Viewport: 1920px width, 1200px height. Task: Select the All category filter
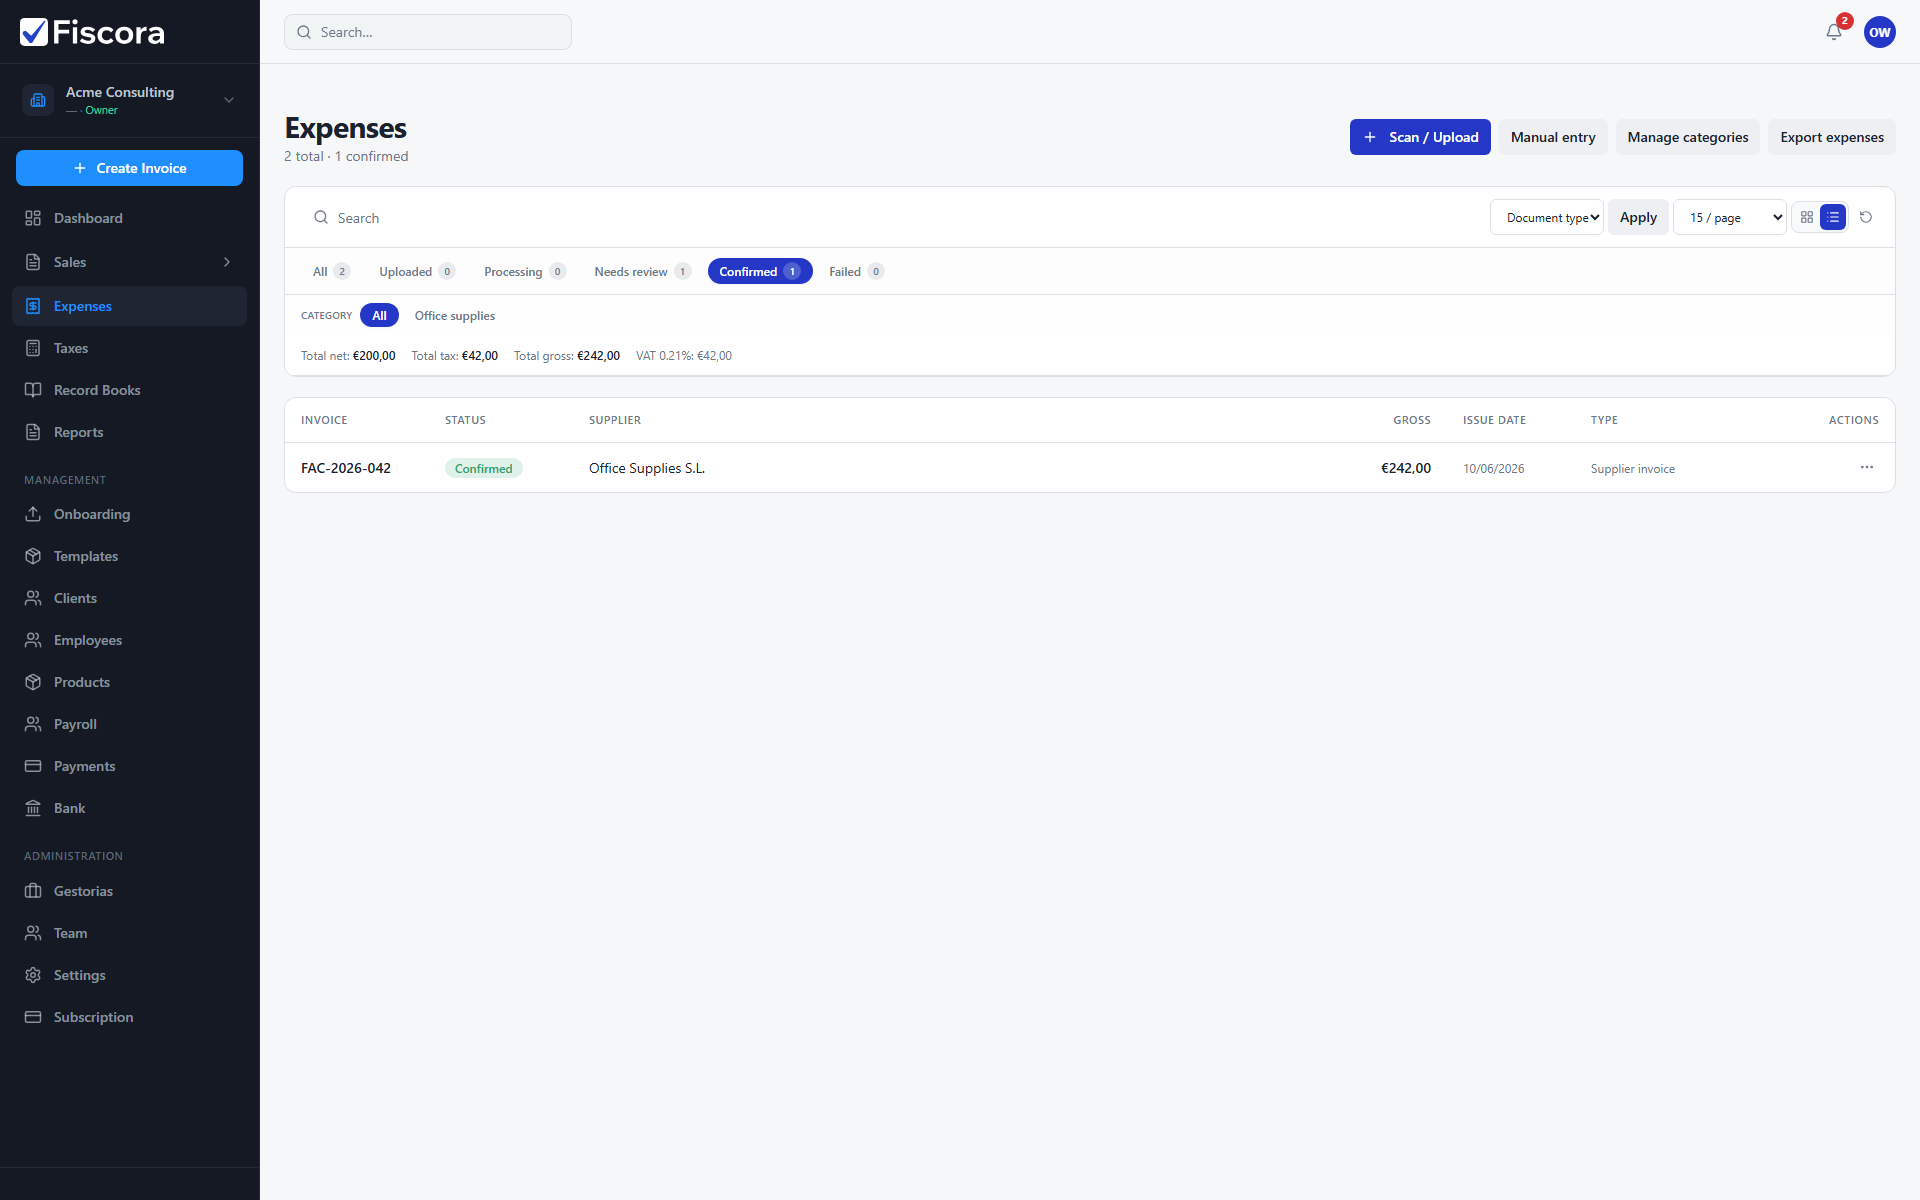click(379, 315)
